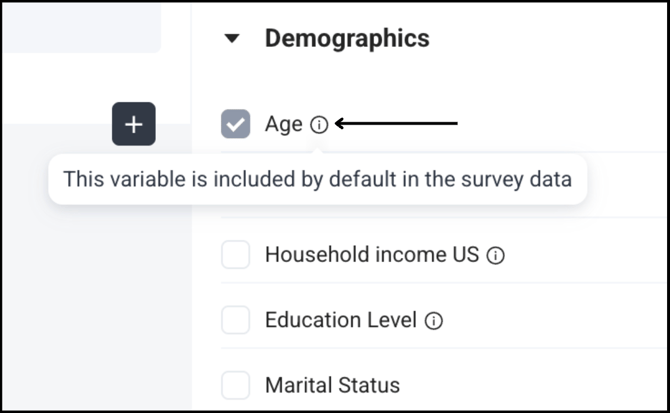Open the info icon beside Age
The height and width of the screenshot is (413, 670).
pos(319,125)
